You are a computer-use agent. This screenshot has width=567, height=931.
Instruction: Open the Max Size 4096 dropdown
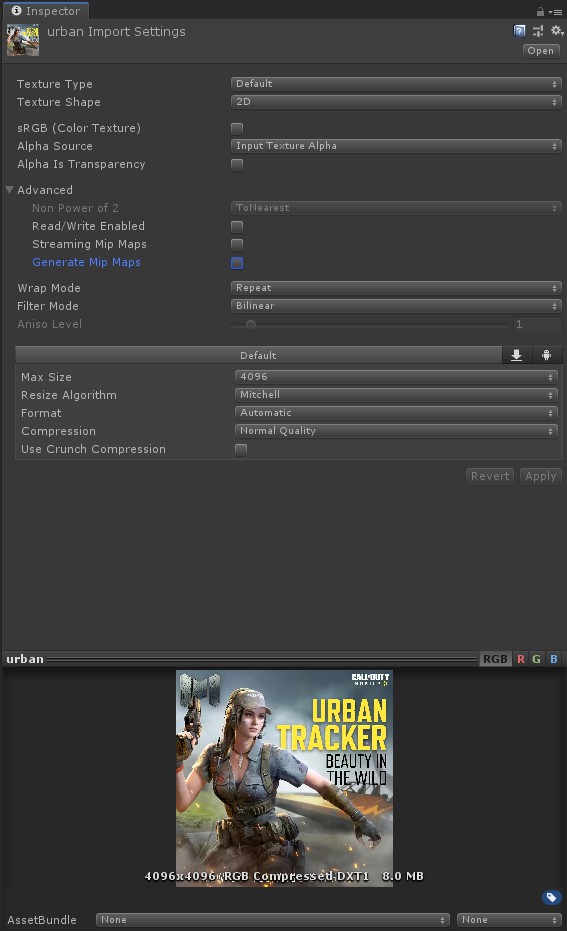(397, 376)
